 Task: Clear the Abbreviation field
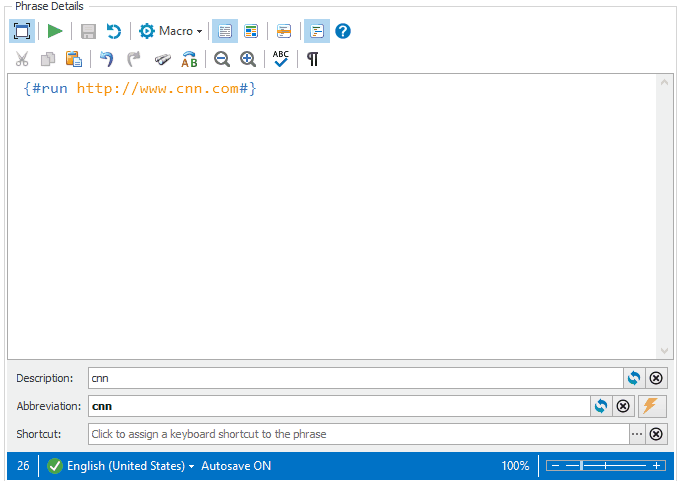pos(623,406)
